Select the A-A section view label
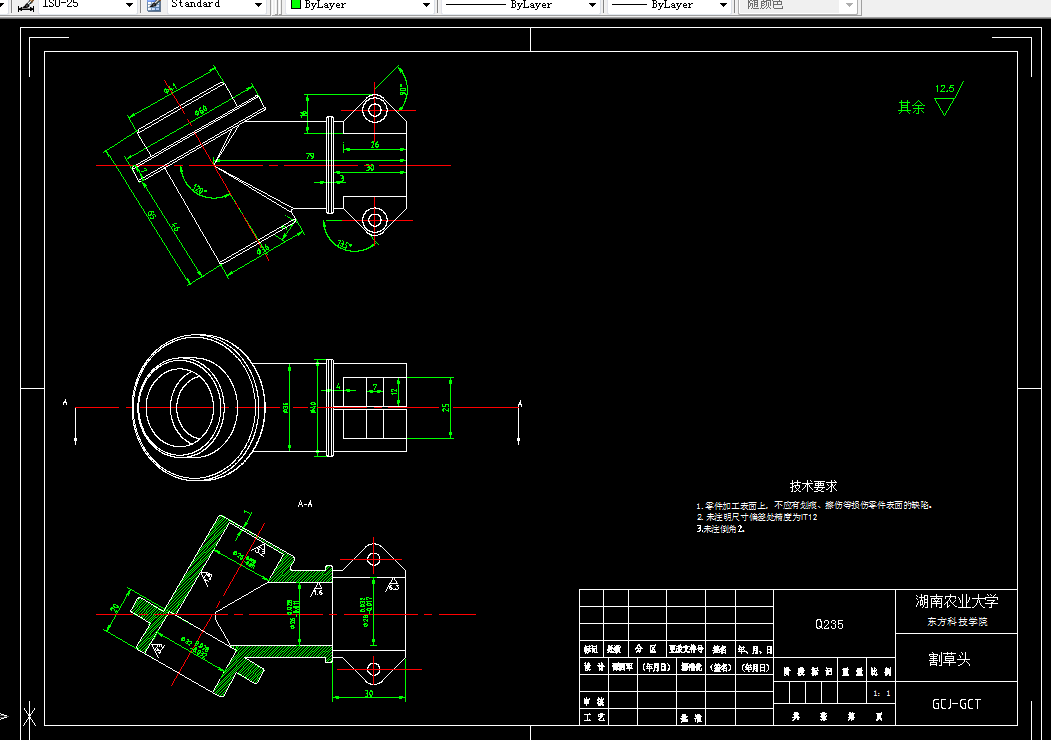 click(305, 503)
